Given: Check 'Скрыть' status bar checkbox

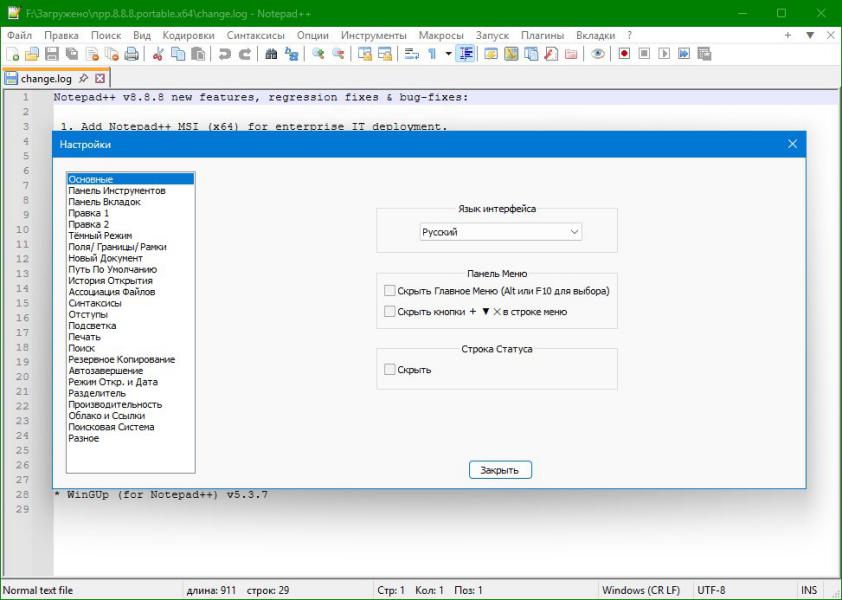Looking at the screenshot, I should (x=390, y=370).
